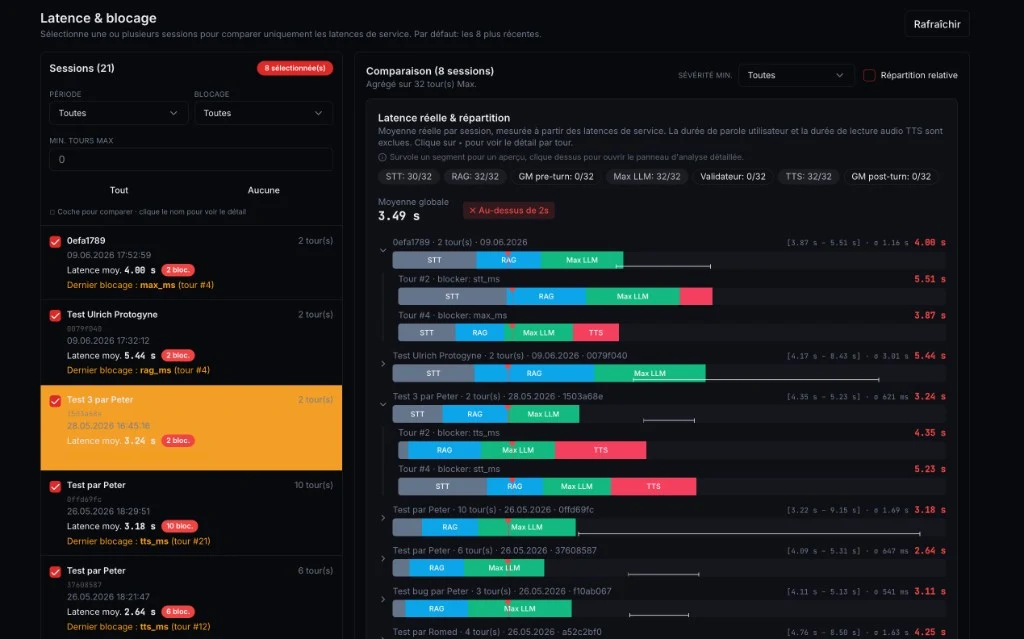Click Dernier blocage : rag_ms (tour #4)
This screenshot has height=639, width=1024.
coord(138,370)
